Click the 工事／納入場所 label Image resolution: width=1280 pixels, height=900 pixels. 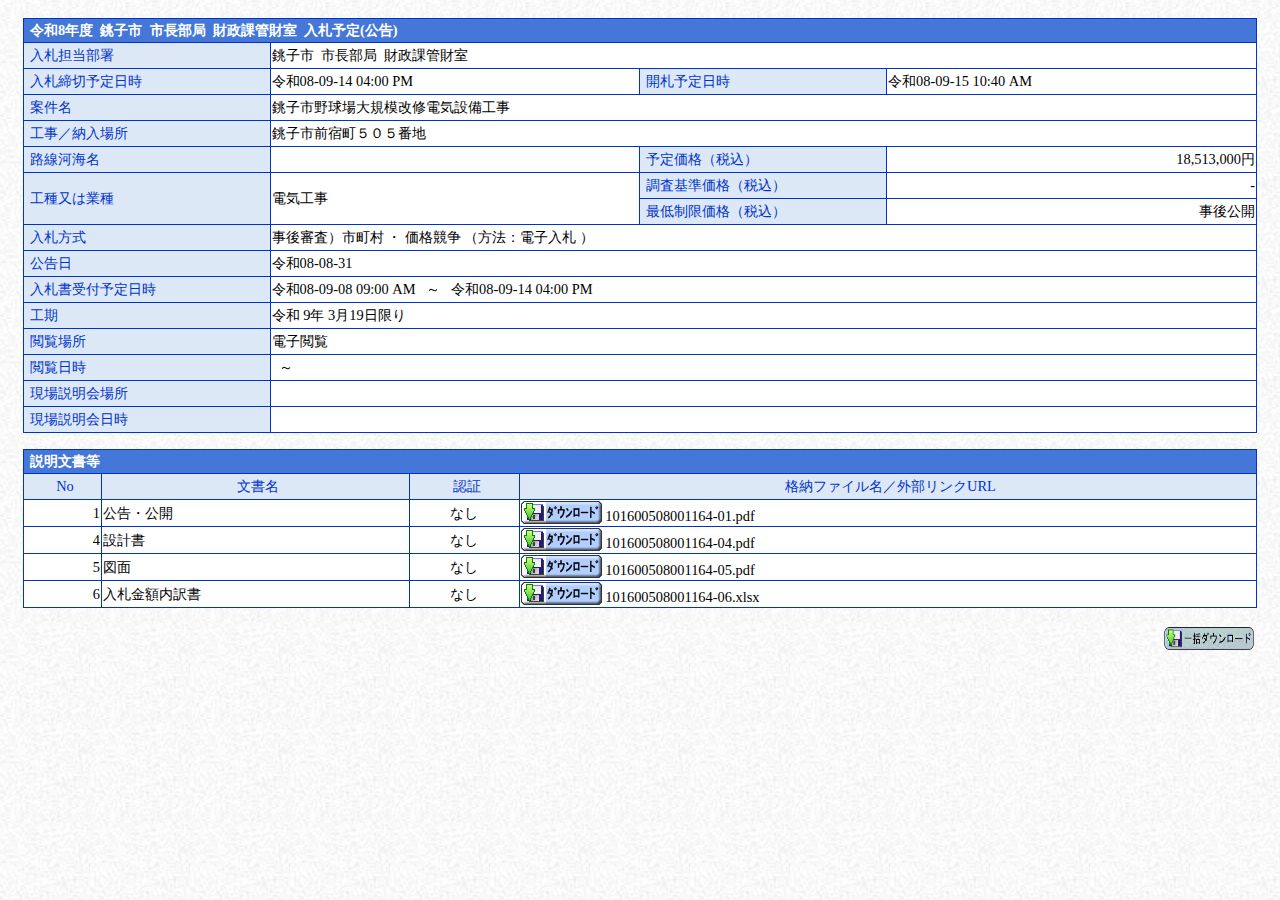click(79, 134)
